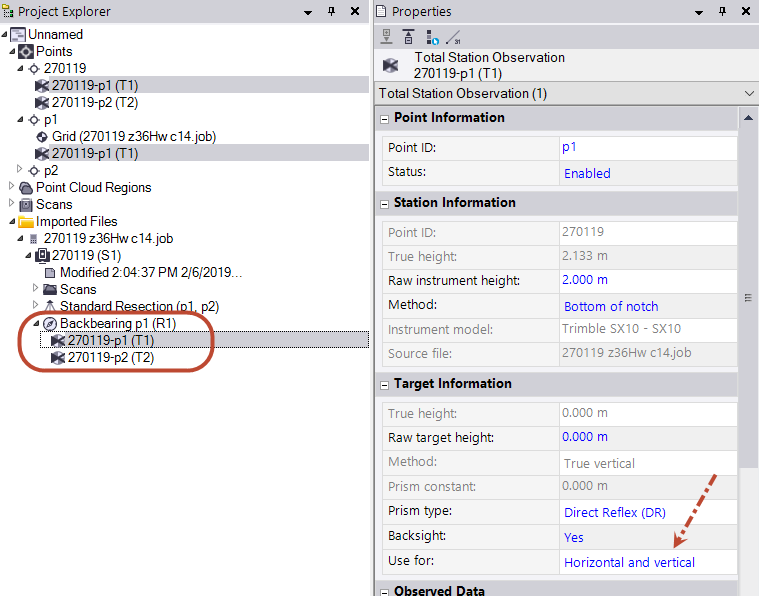The image size is (759, 596).
Task: Edit the Raw instrument height 2.000 m field
Action: point(648,280)
